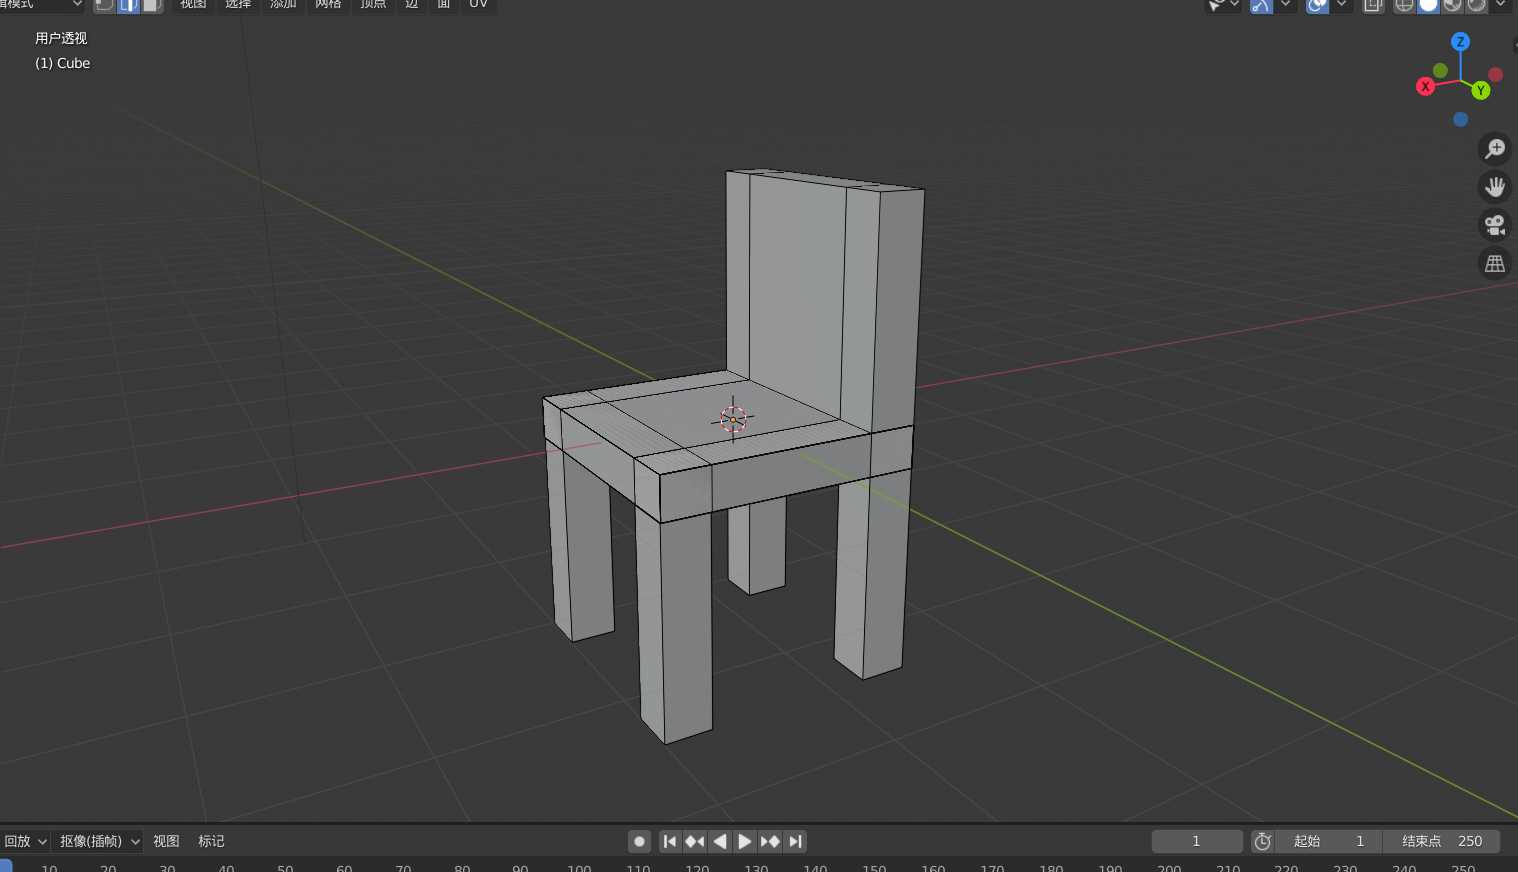Image resolution: width=1518 pixels, height=872 pixels.
Task: Open the 添加 menu
Action: click(x=283, y=4)
